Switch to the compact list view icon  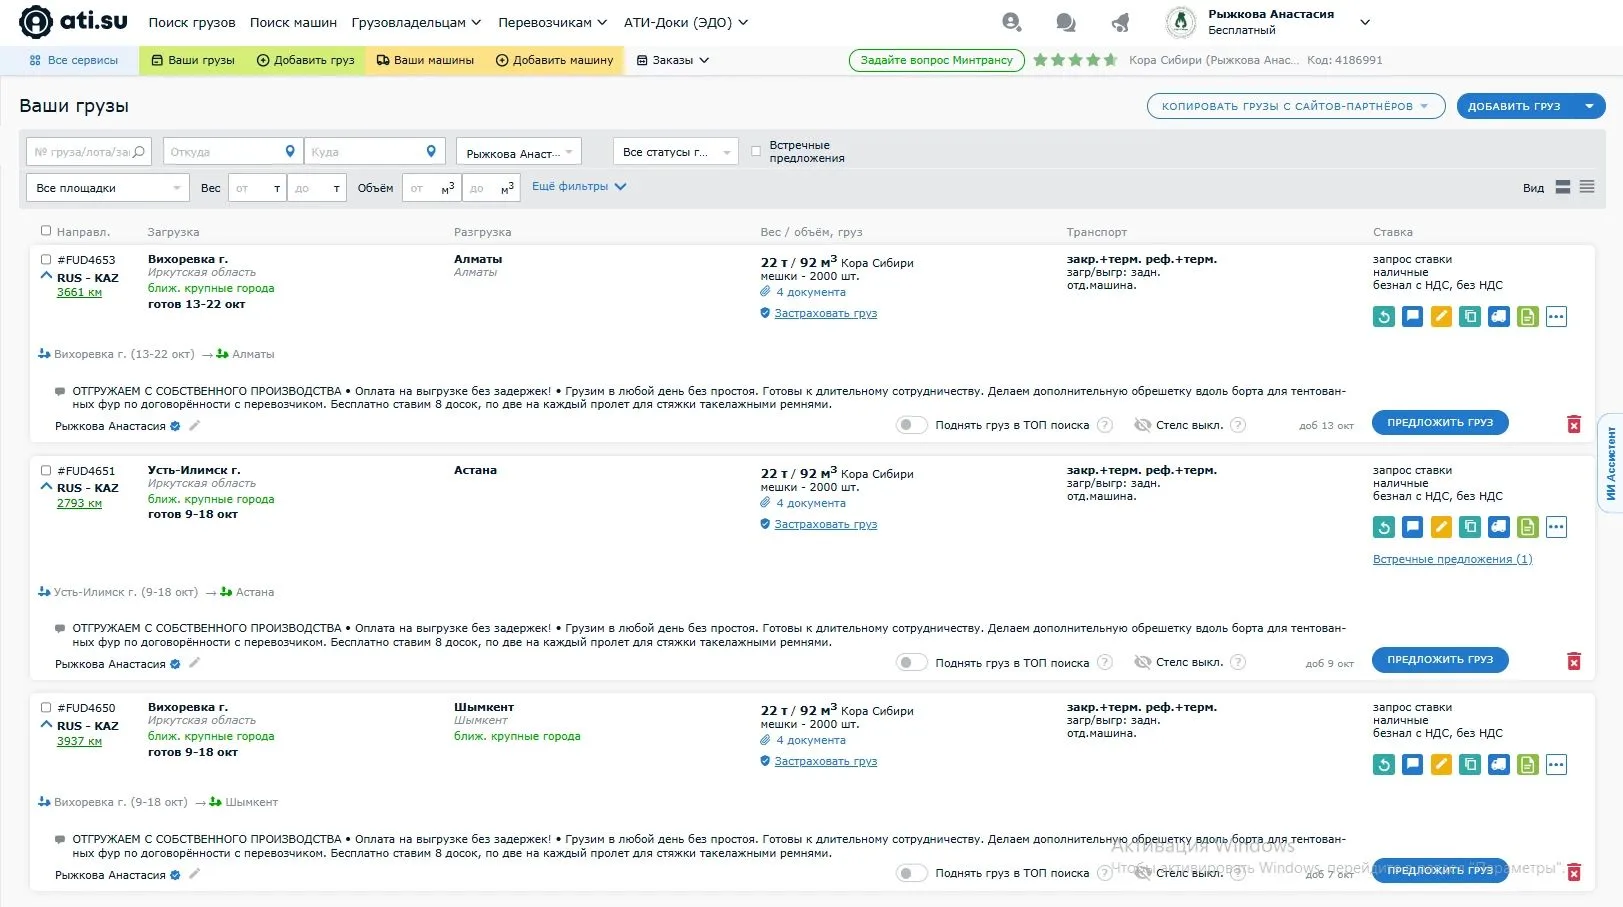tap(1587, 187)
